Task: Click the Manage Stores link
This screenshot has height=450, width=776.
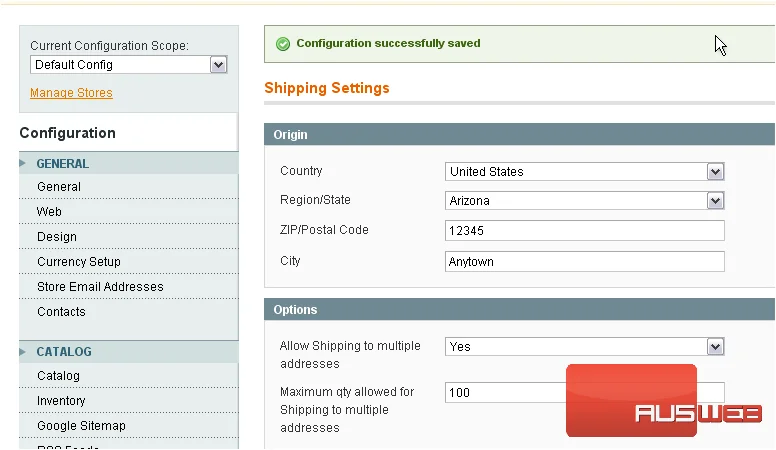Action: click(71, 93)
